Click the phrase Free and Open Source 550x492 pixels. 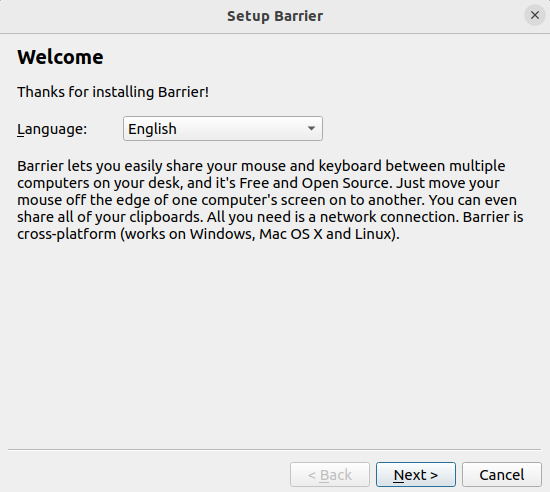(314, 183)
